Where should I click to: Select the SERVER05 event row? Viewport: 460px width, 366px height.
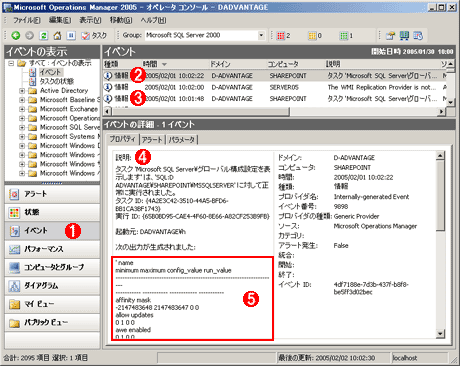(275, 87)
